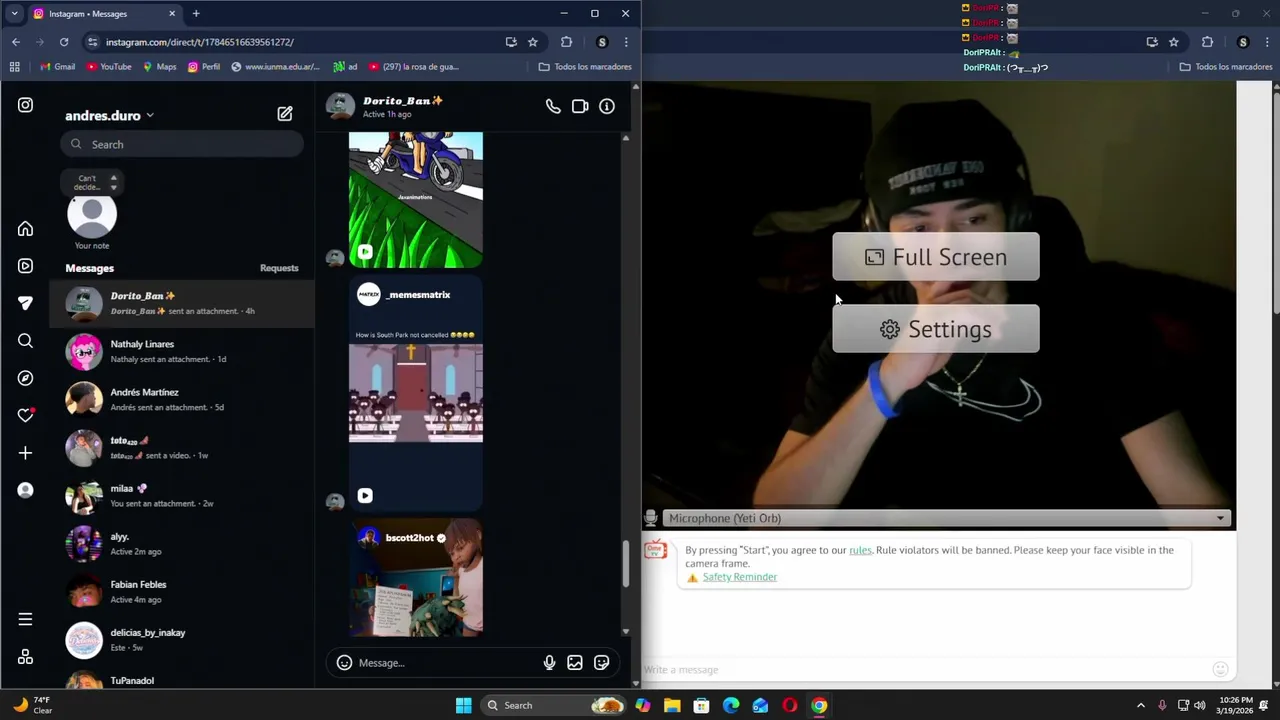Image resolution: width=1280 pixels, height=720 pixels.
Task: Expand andres.duro account switcher
Action: click(109, 115)
